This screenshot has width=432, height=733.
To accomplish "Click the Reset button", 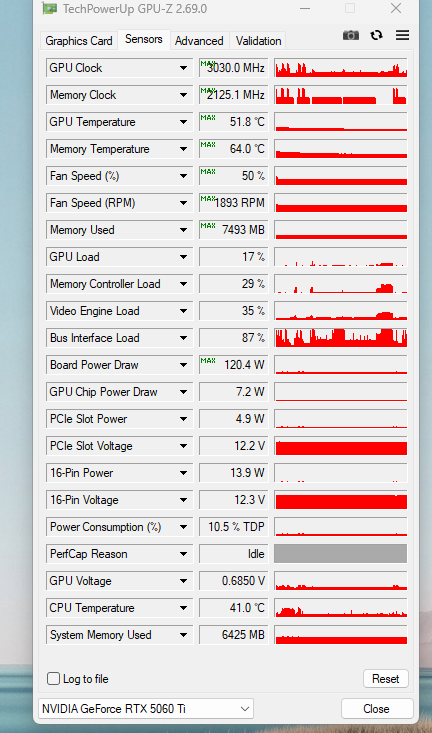I will coord(386,679).
